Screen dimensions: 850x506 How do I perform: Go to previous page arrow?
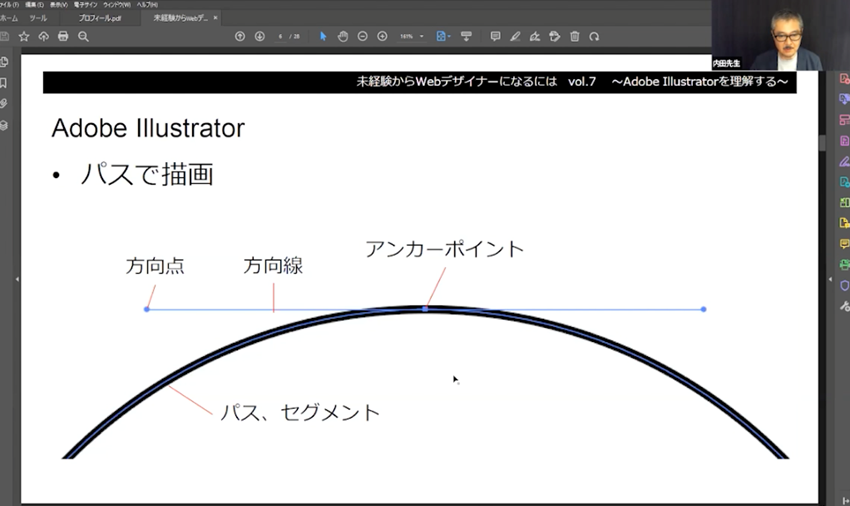[x=240, y=36]
